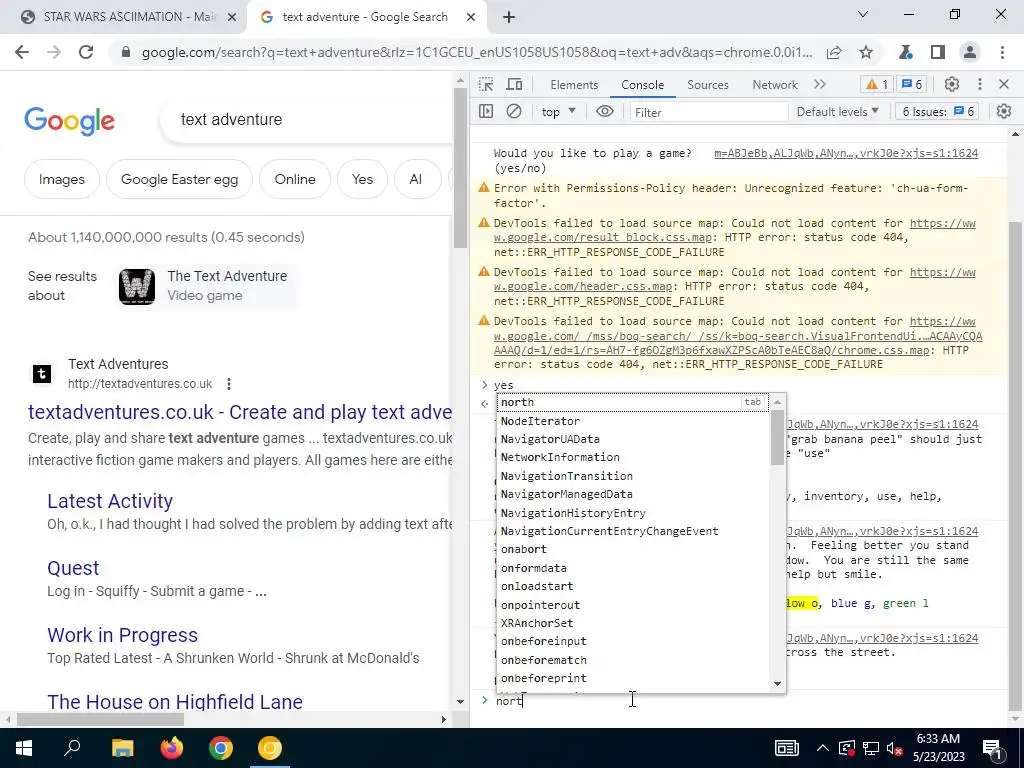Open The House on Highfield Lane link
The height and width of the screenshot is (768, 1024).
point(175,701)
